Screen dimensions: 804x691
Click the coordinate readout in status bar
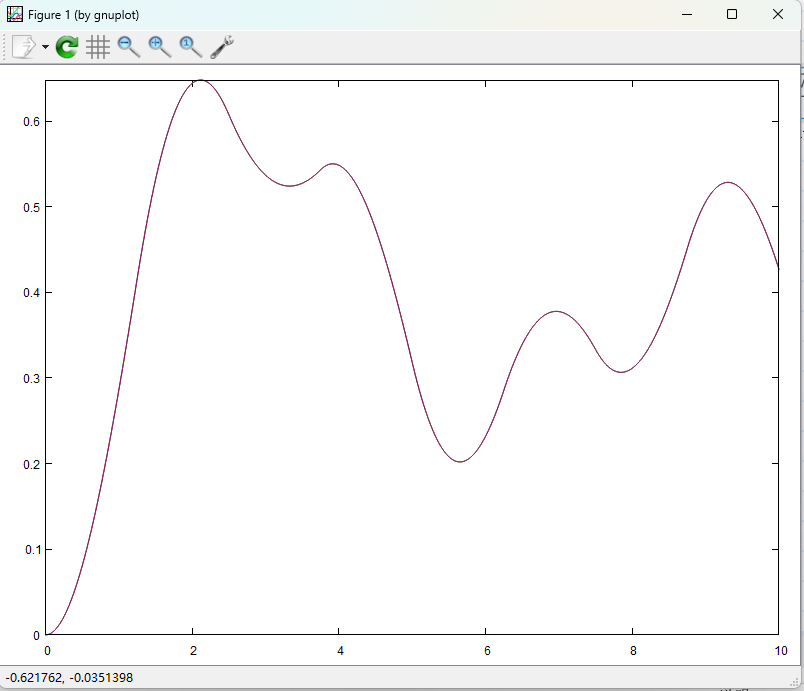69,678
